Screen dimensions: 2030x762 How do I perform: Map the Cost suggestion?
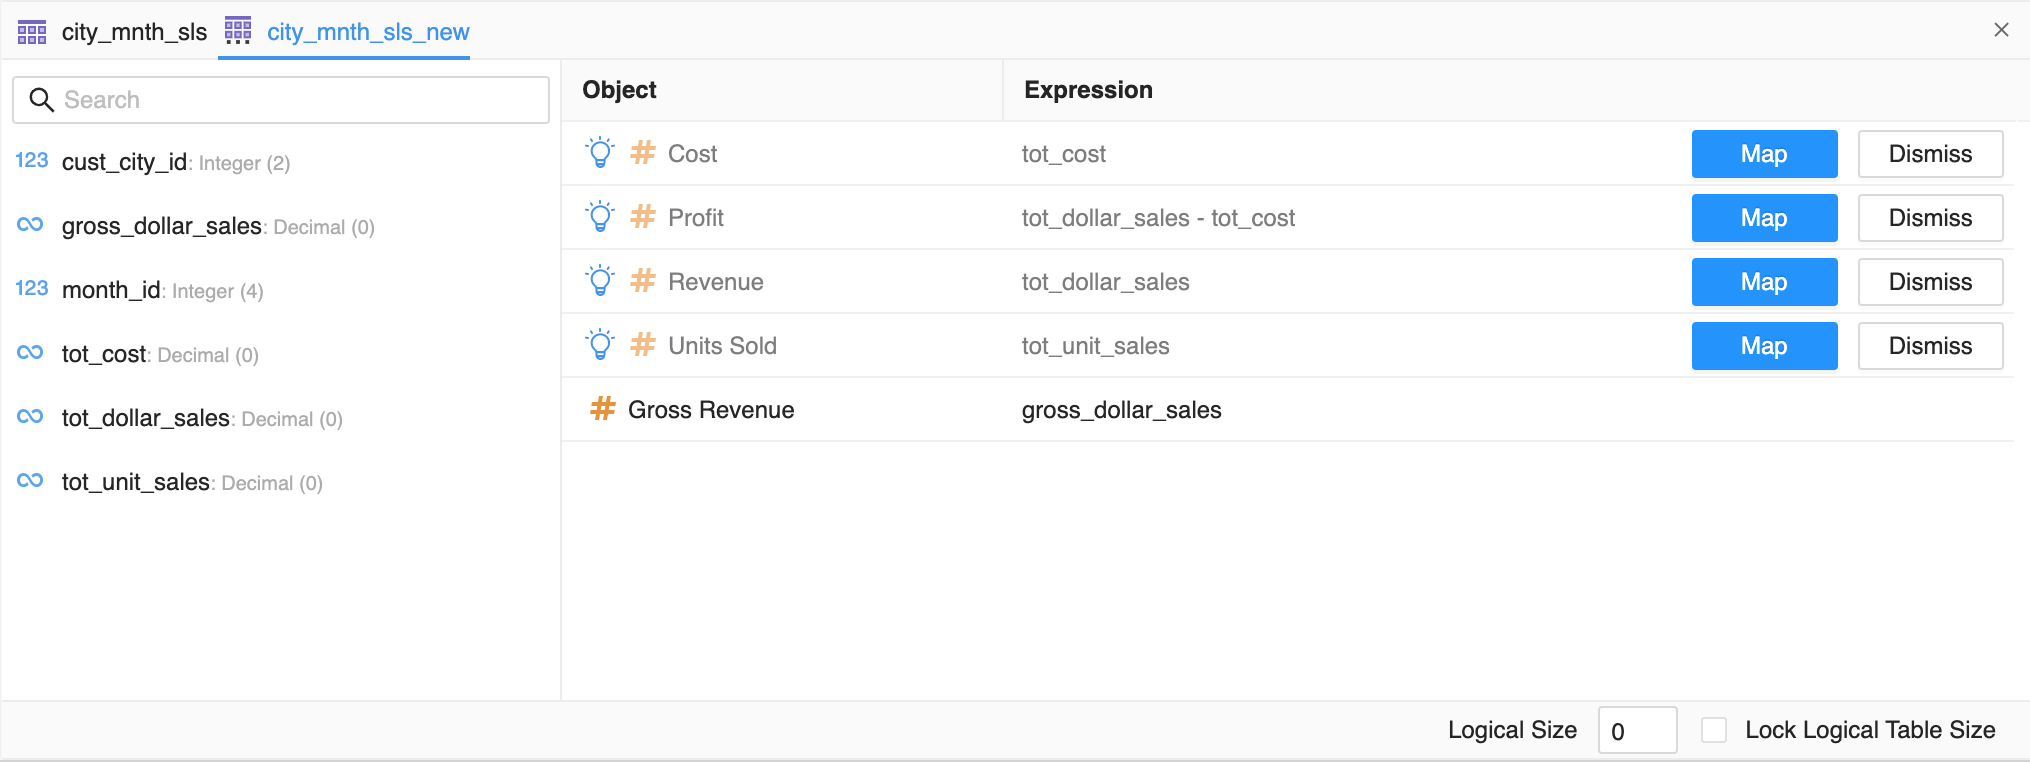[x=1763, y=154]
